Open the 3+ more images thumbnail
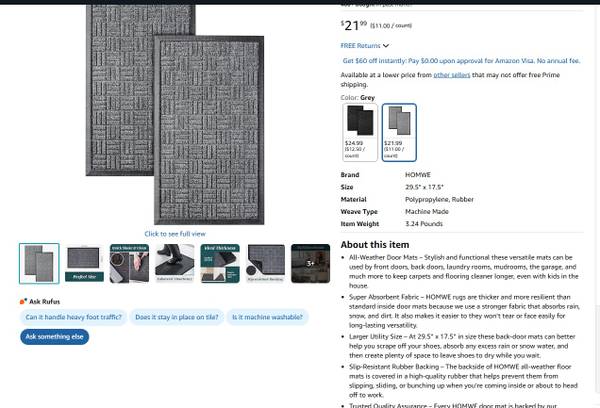 point(310,263)
